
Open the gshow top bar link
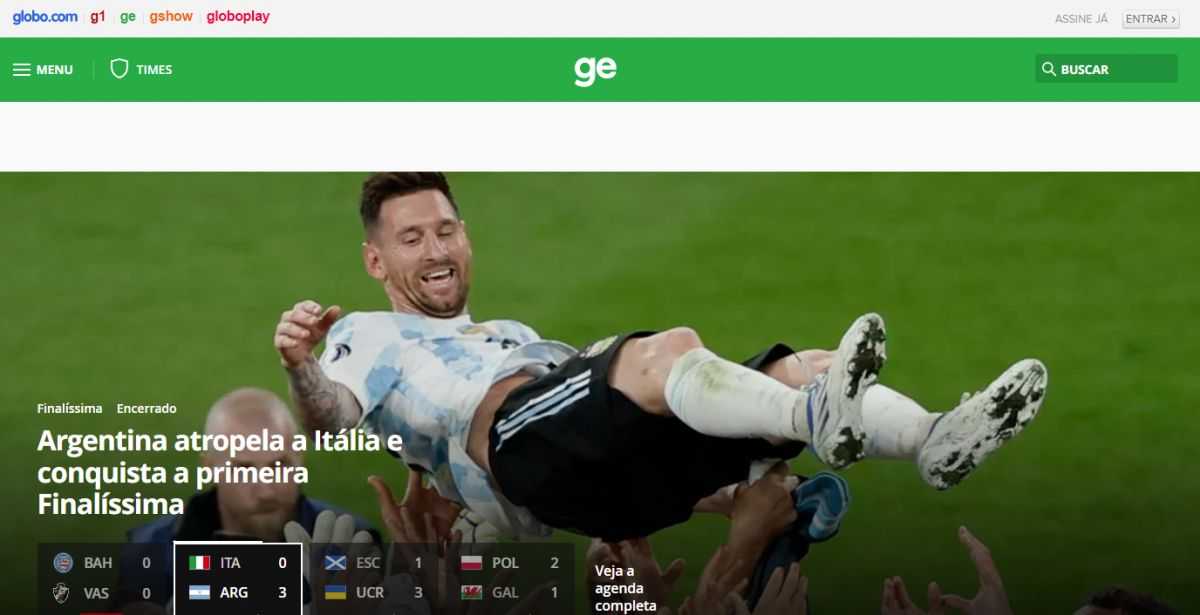tap(171, 17)
